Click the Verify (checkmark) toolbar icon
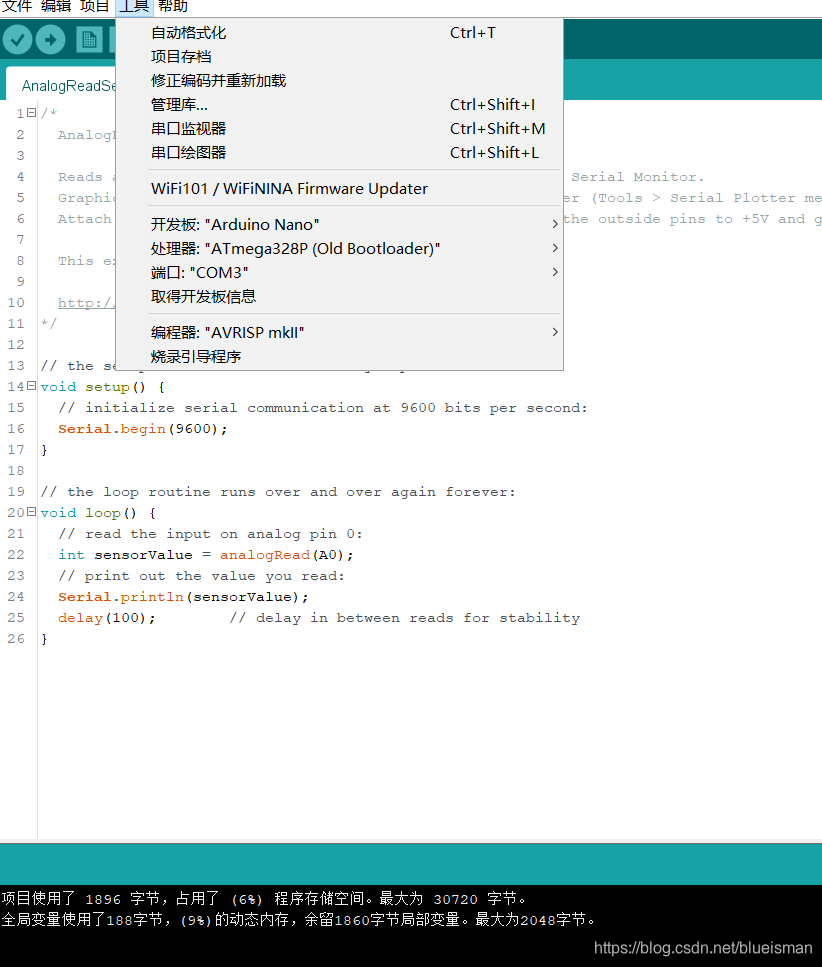Screen dimensions: 822x967 (17, 39)
